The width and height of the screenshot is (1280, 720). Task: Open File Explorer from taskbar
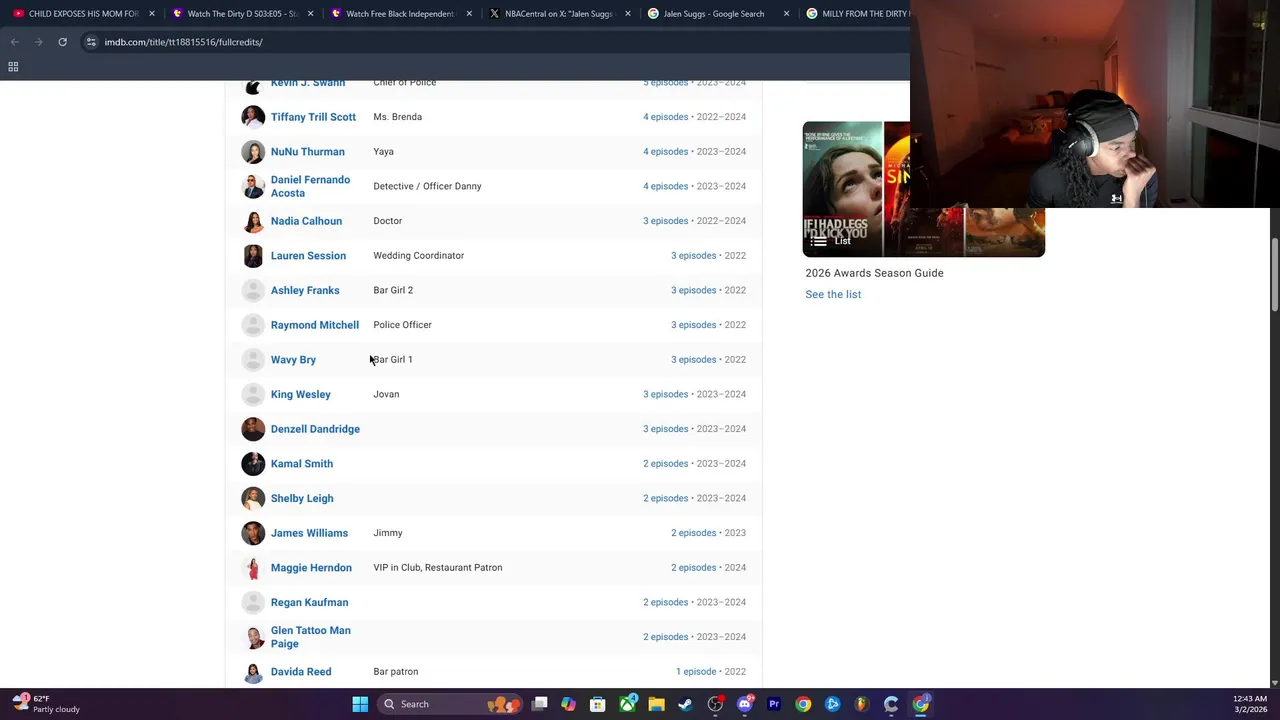(656, 704)
